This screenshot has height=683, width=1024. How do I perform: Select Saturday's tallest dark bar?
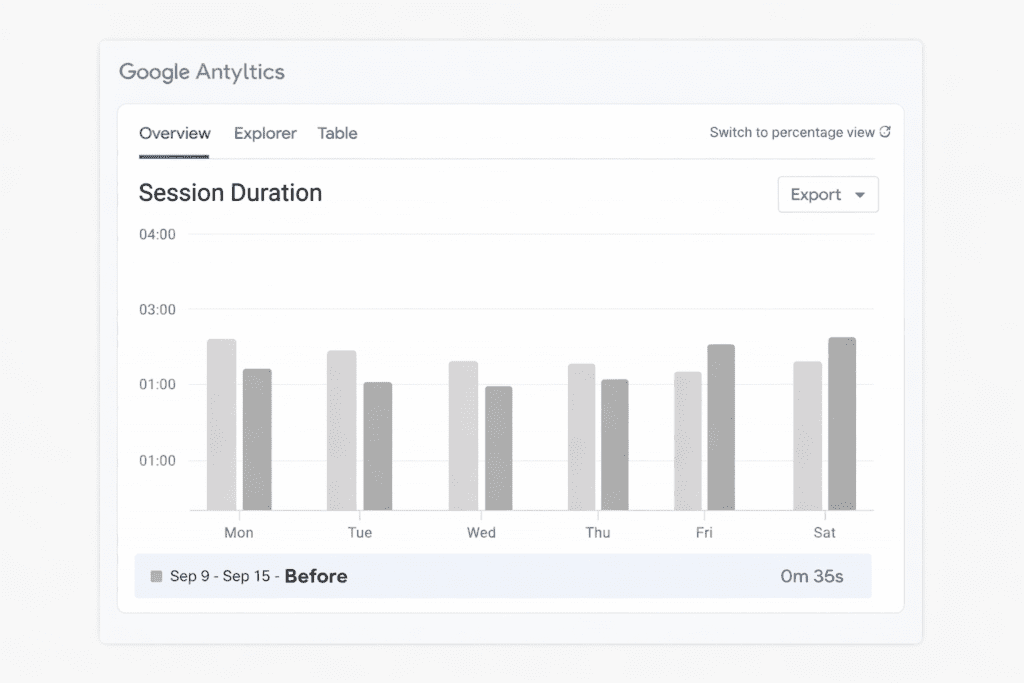[842, 424]
